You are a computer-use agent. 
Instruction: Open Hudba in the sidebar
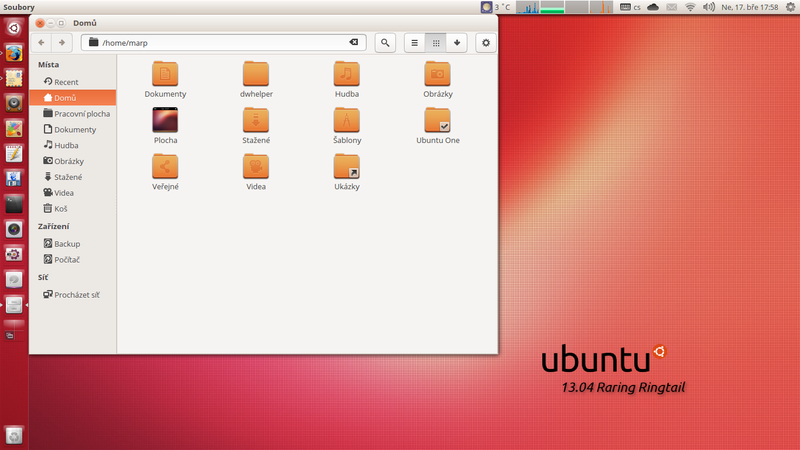72,145
